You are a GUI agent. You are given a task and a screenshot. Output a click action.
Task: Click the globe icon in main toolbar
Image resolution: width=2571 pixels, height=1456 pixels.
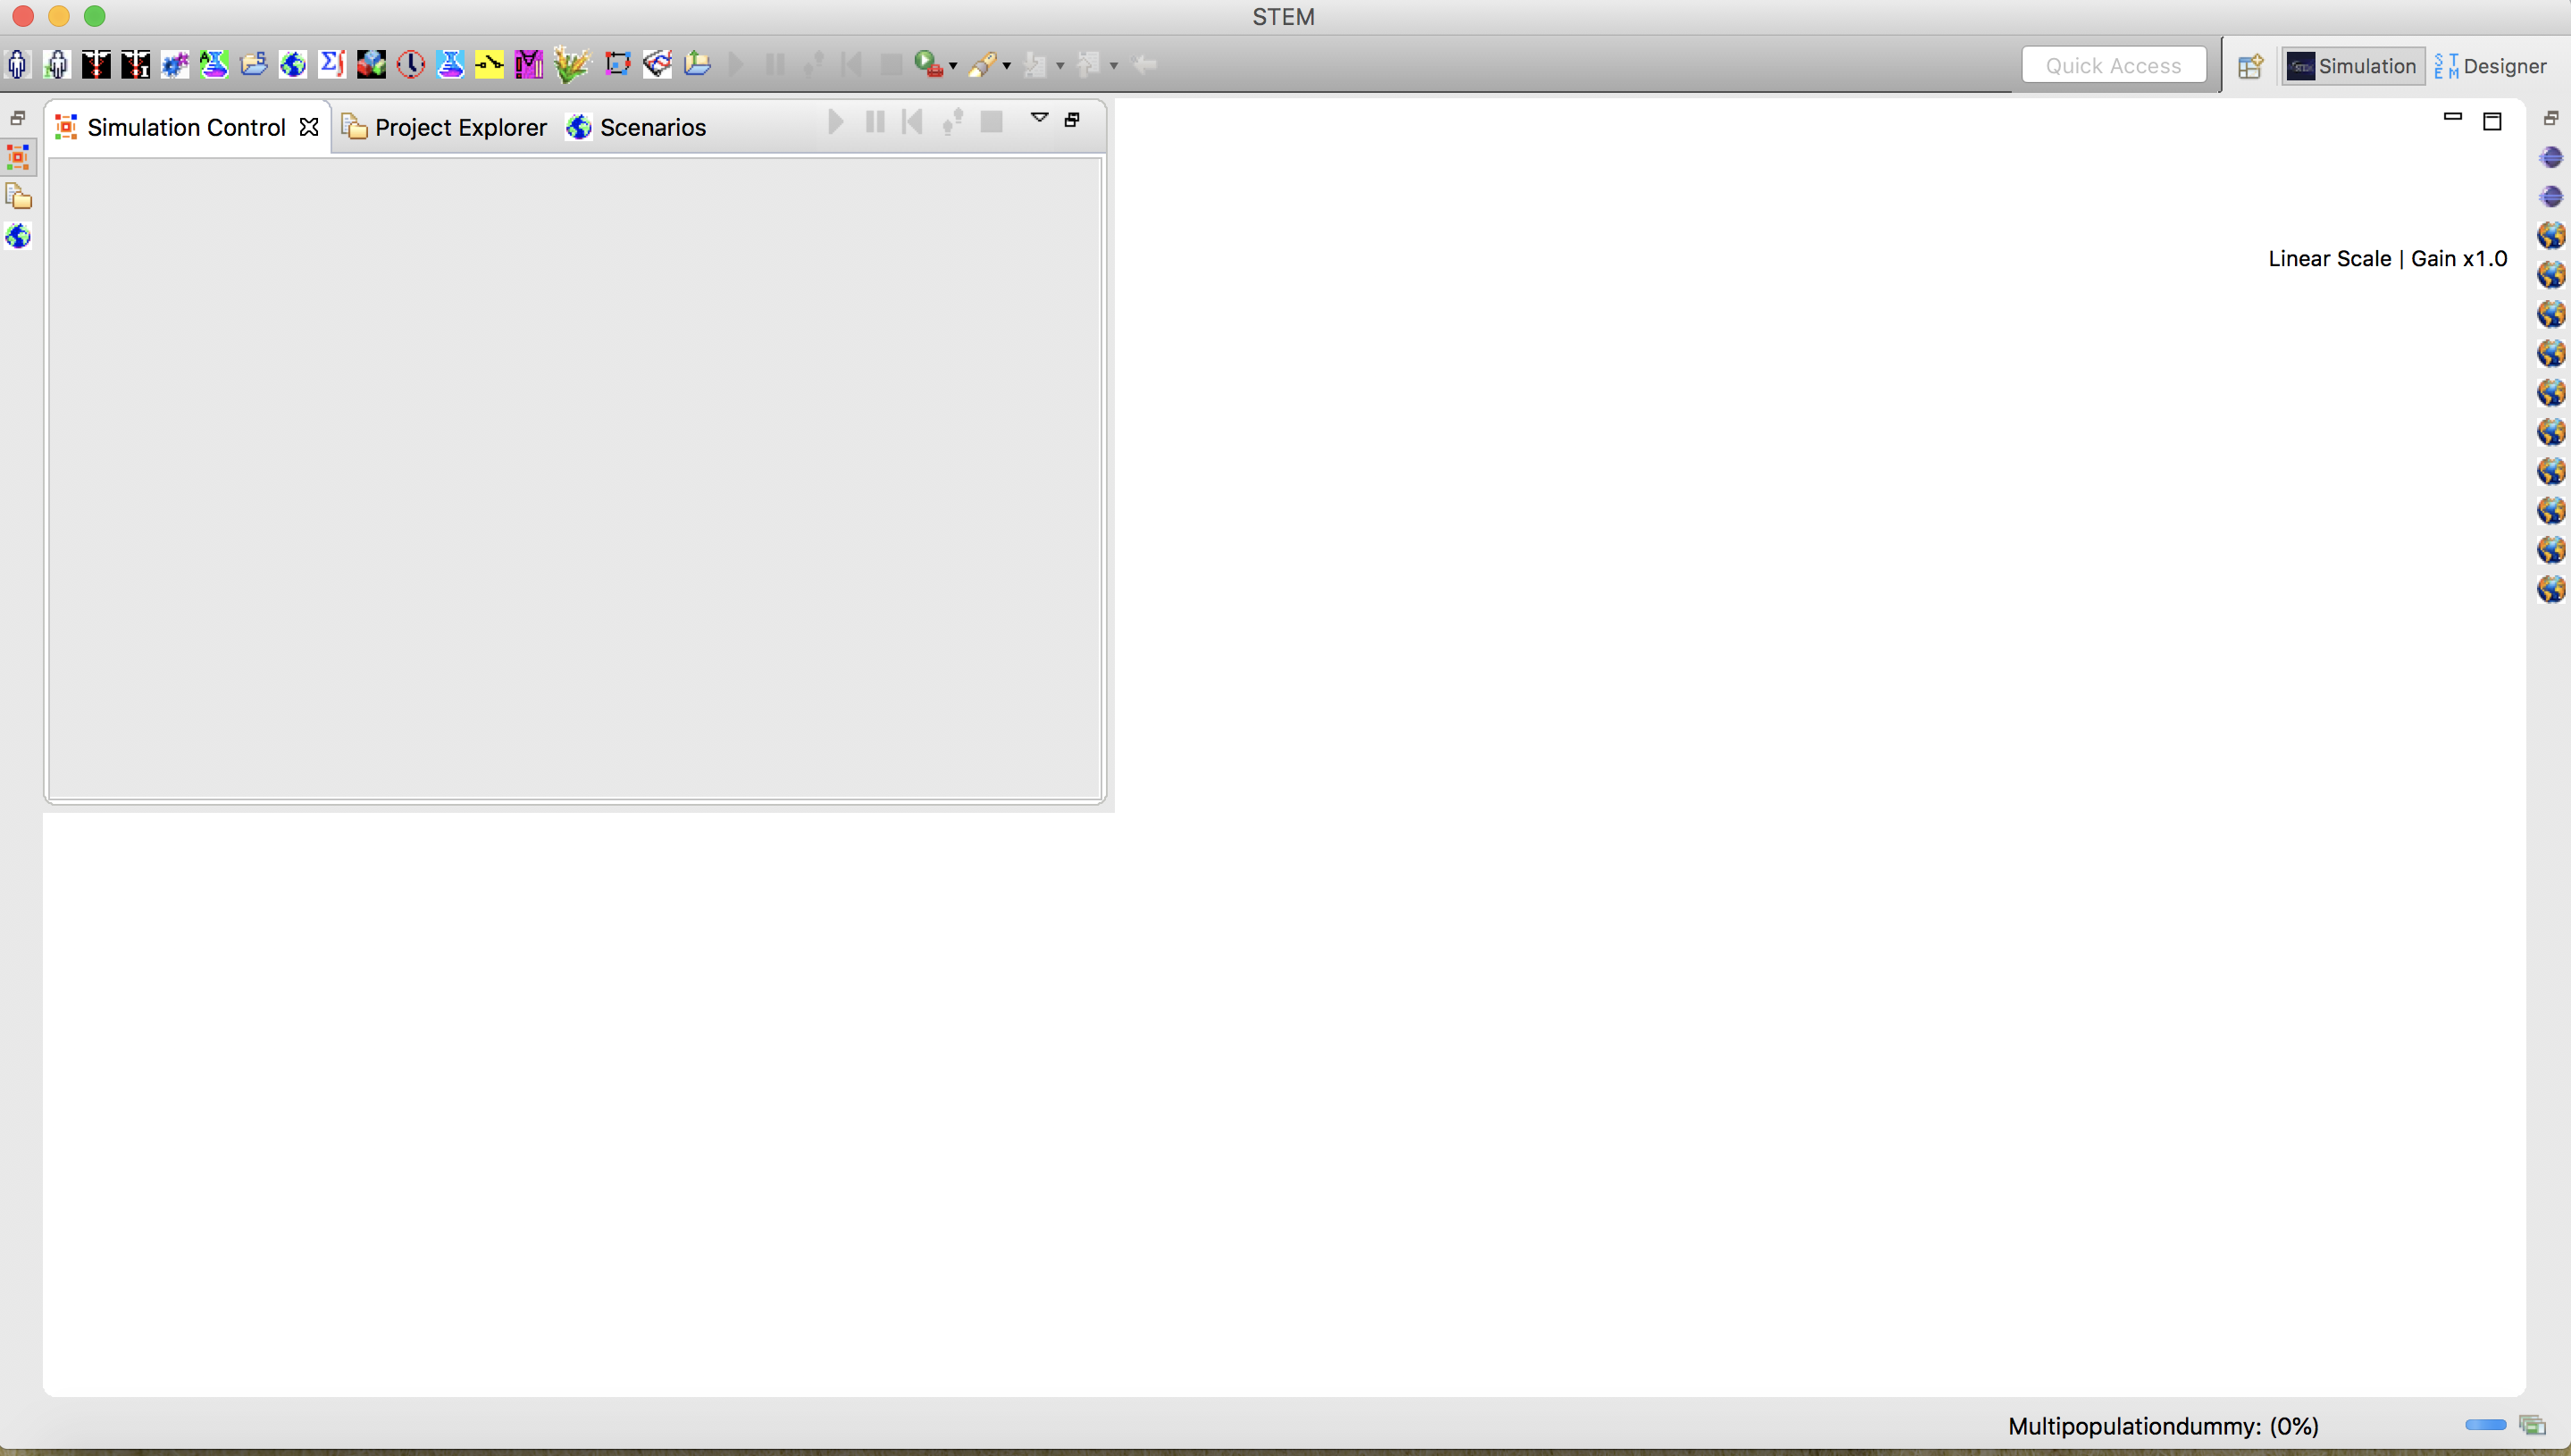click(x=293, y=65)
